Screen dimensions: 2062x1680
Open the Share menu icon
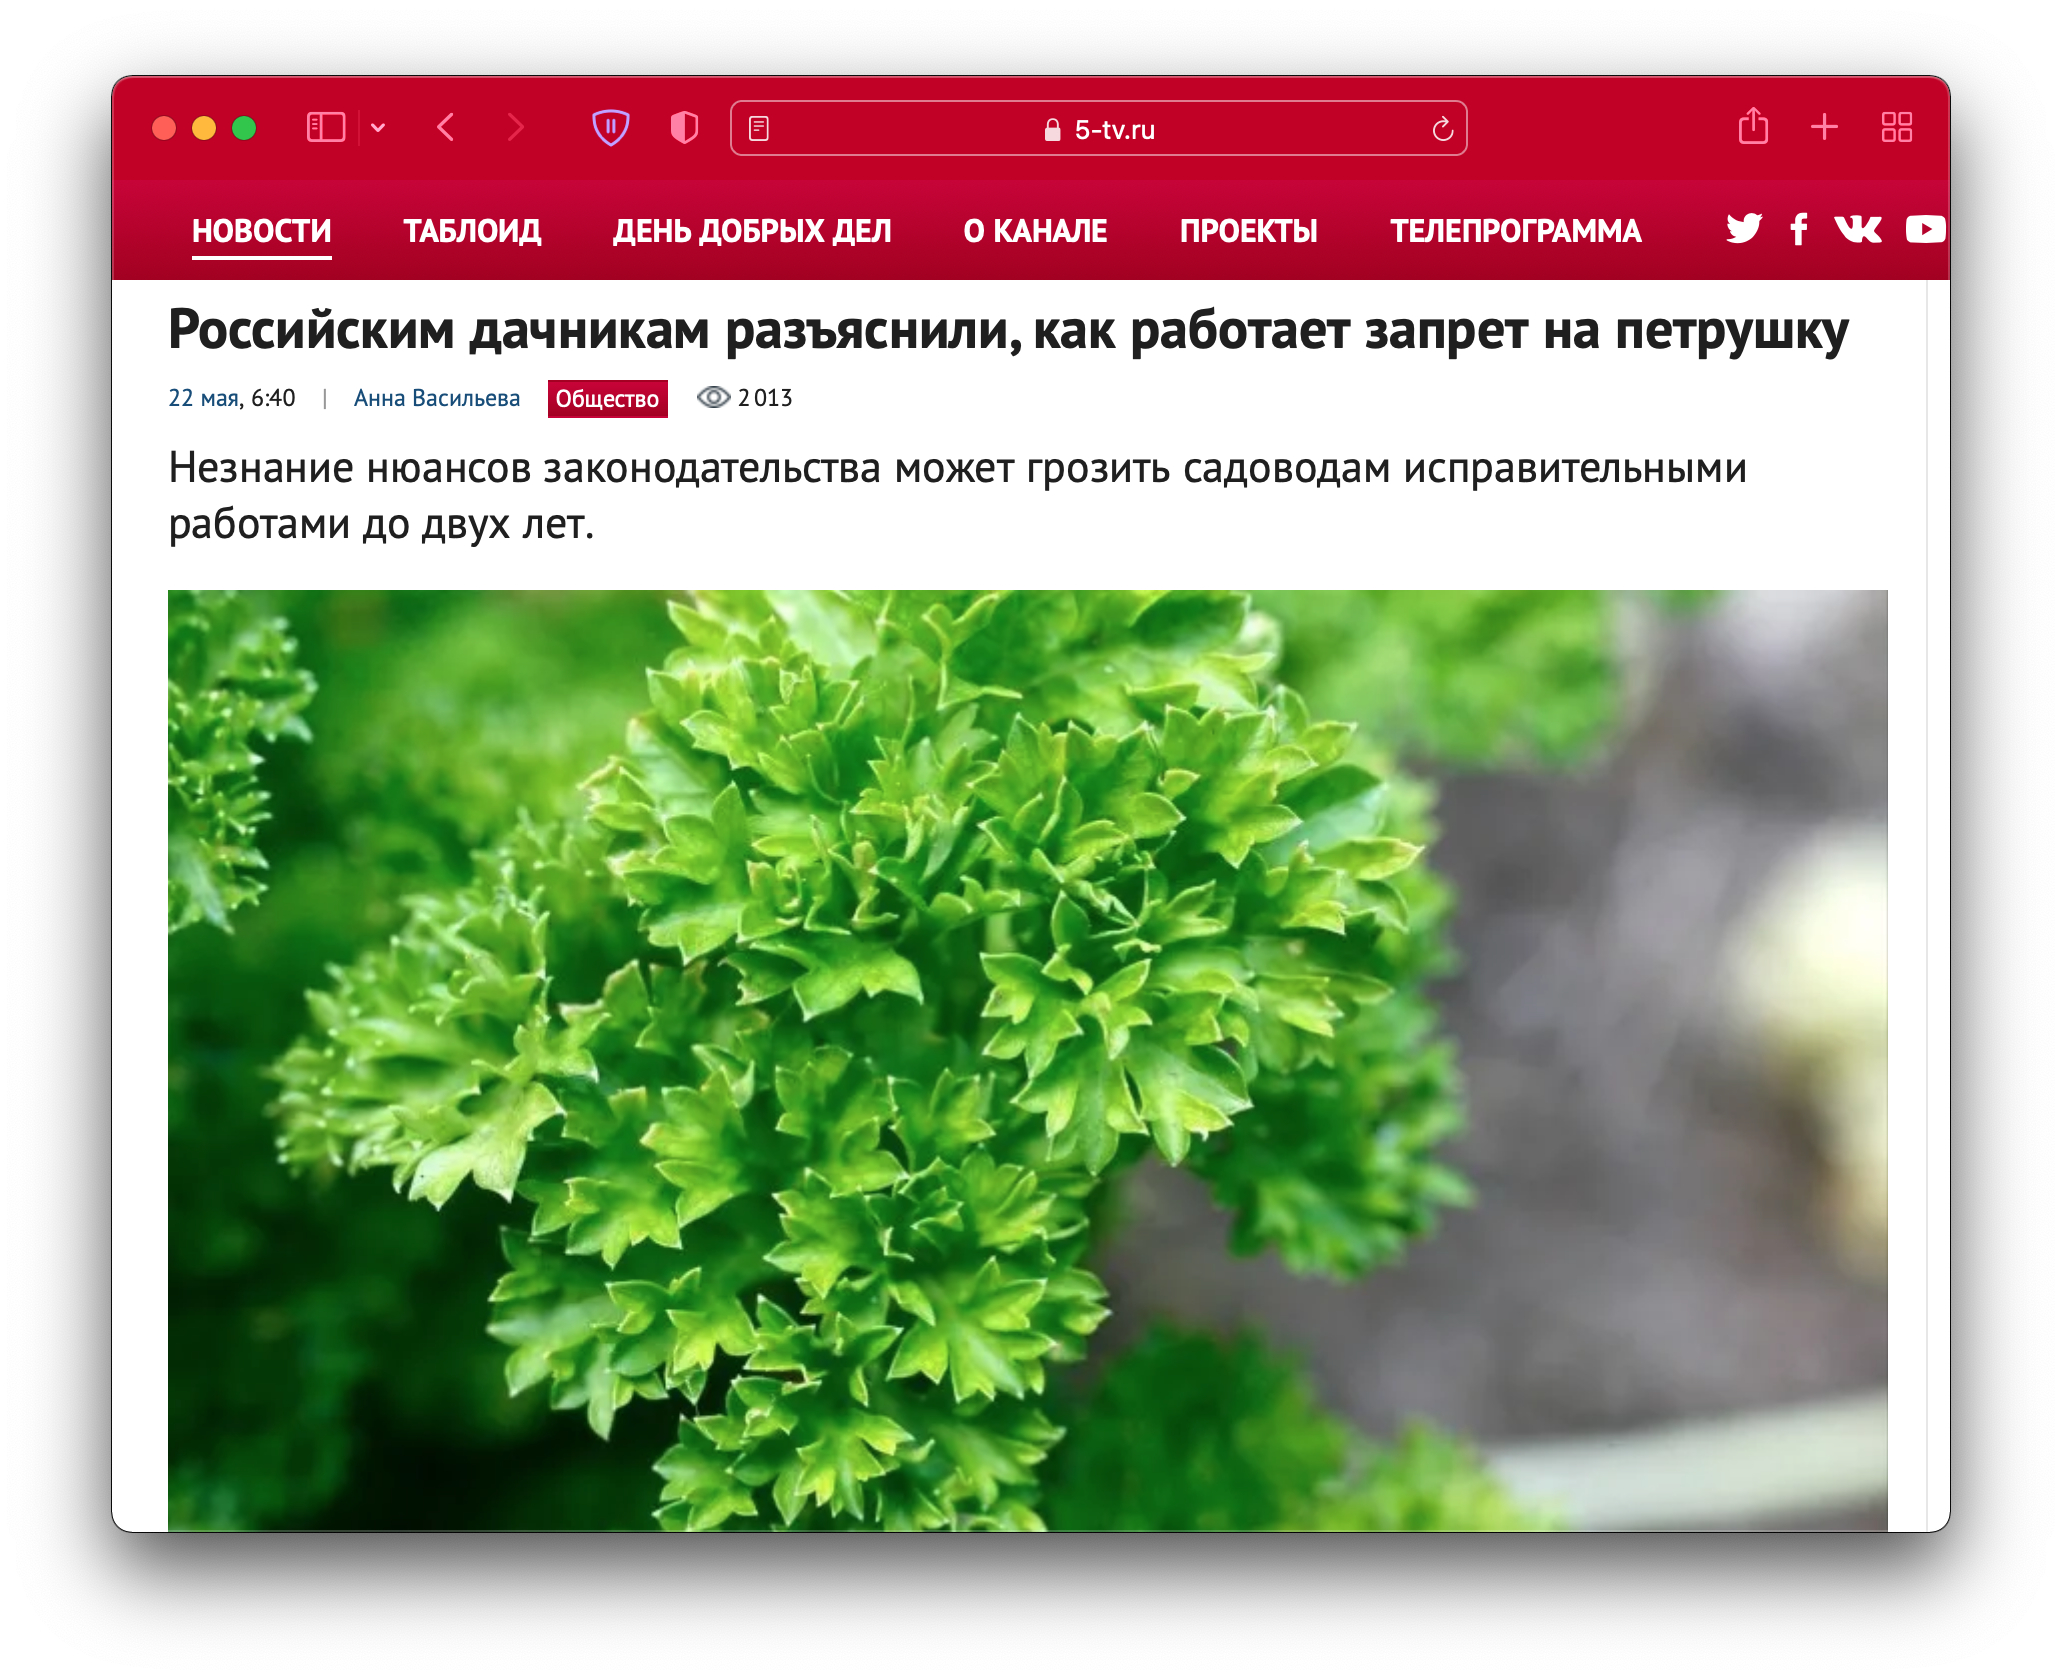pos(1753,127)
